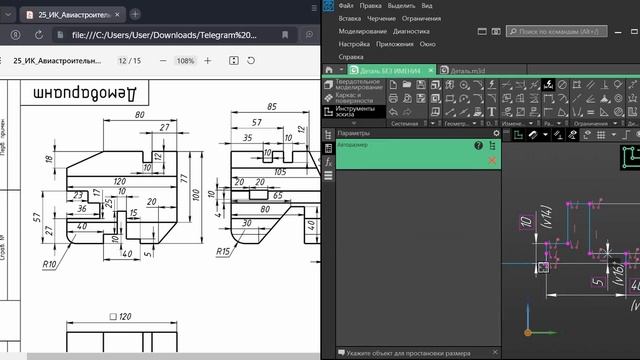Select the '10' dimension value in sketch

coord(526,222)
